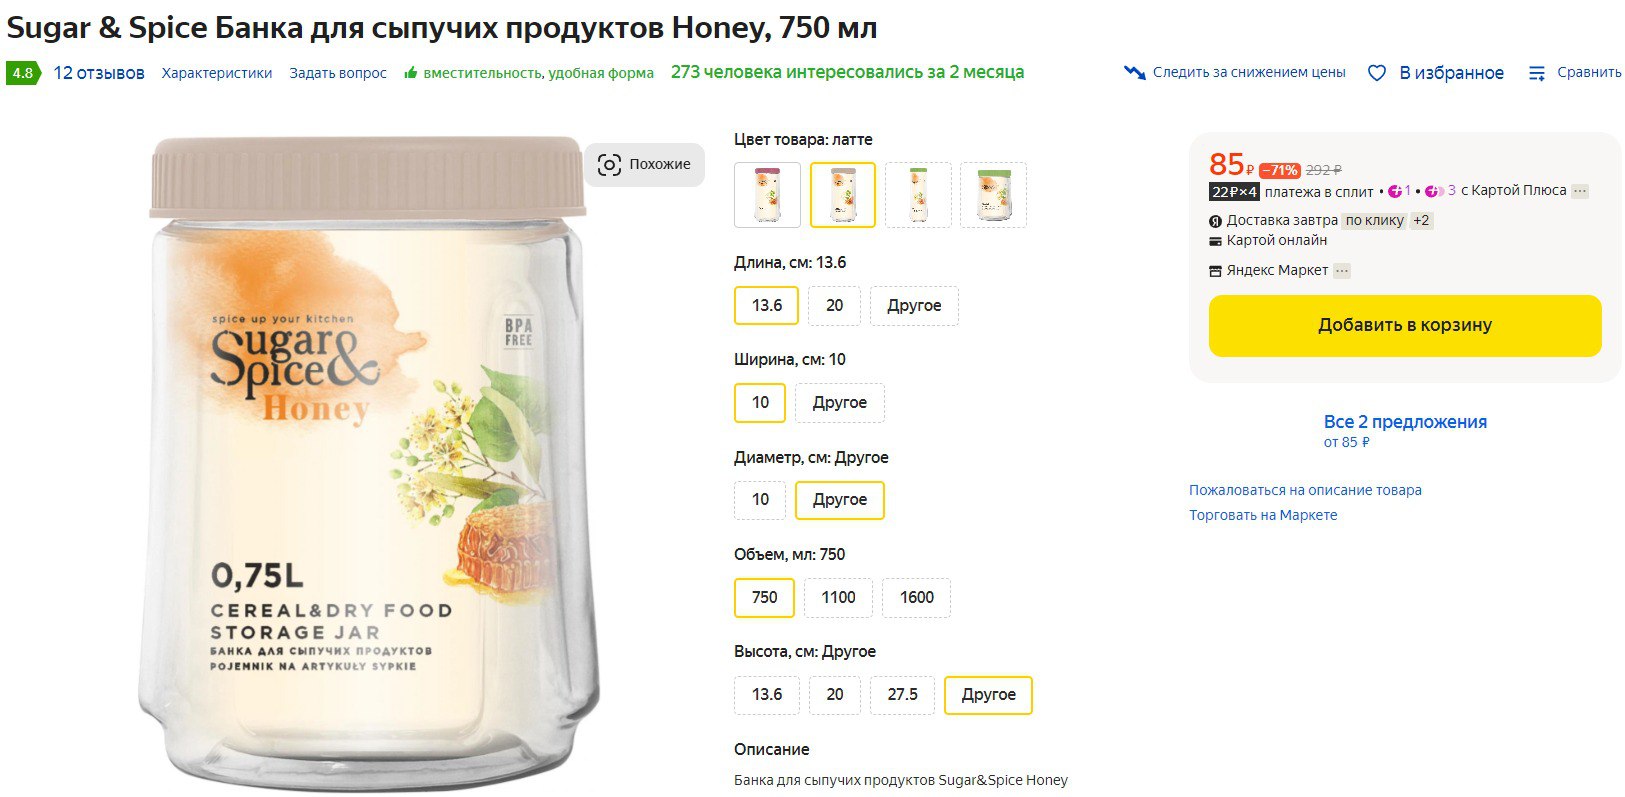
Task: Open the Характеристики section
Action: coord(217,73)
